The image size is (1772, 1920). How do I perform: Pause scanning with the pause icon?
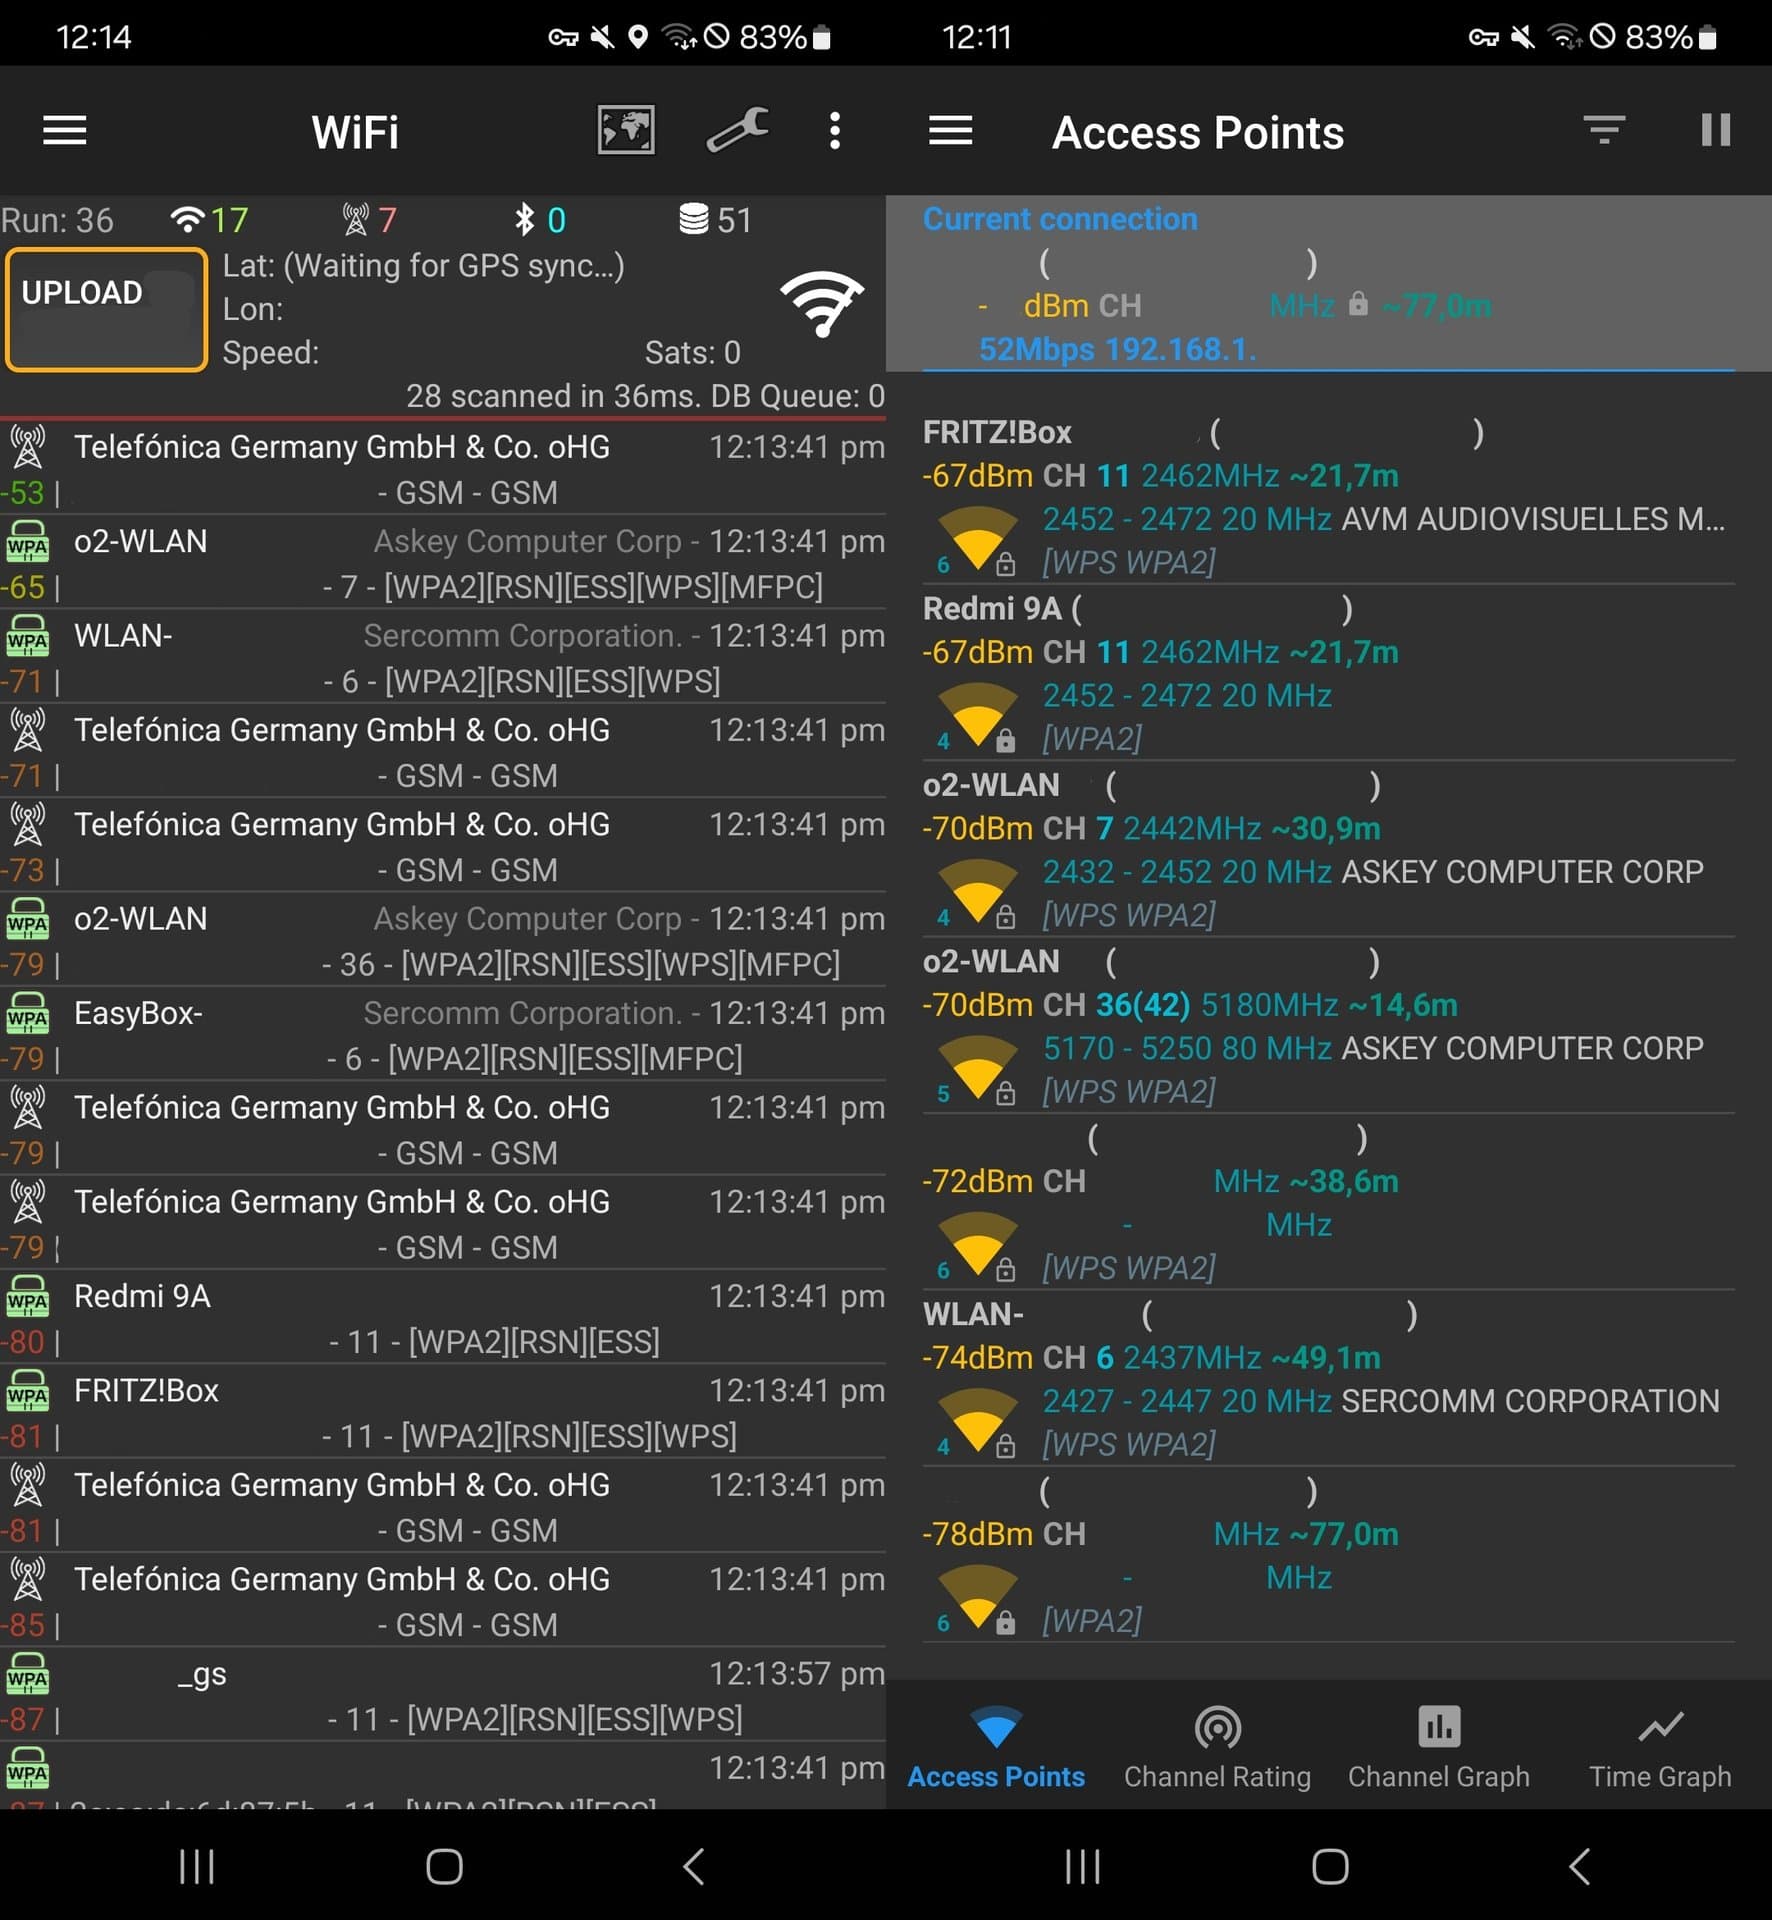point(1716,130)
